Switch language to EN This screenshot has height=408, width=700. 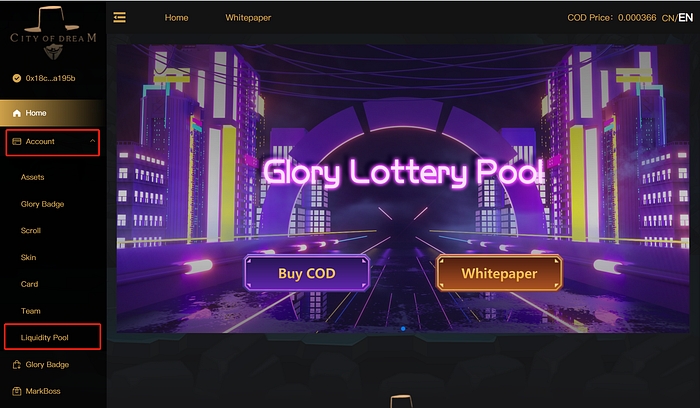coord(686,17)
